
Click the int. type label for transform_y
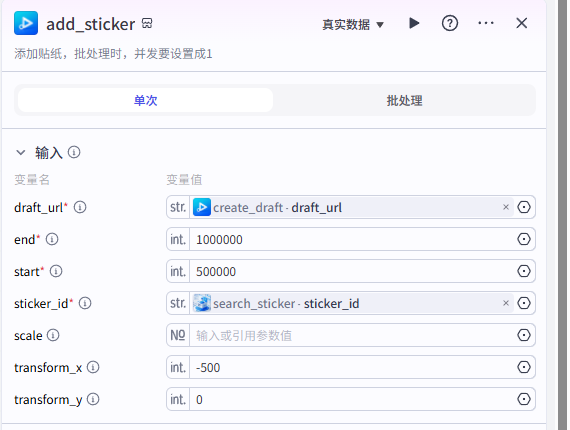tap(178, 399)
